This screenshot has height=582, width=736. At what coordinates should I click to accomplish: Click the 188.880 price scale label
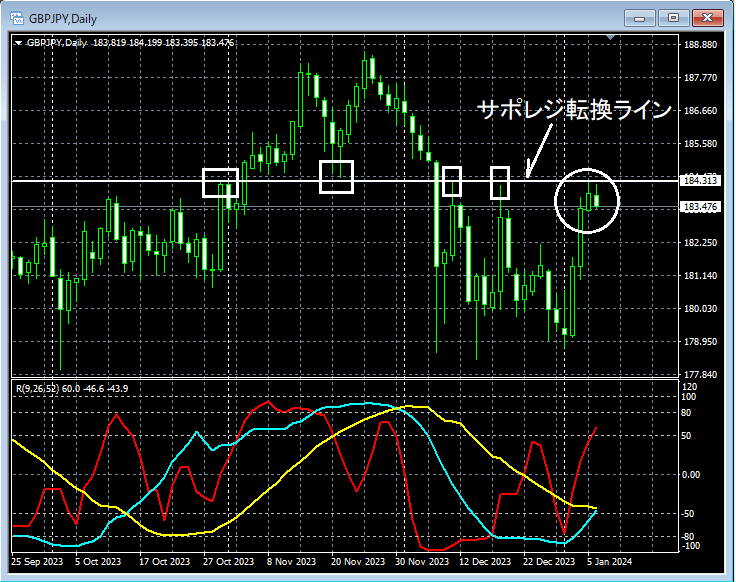click(x=700, y=45)
